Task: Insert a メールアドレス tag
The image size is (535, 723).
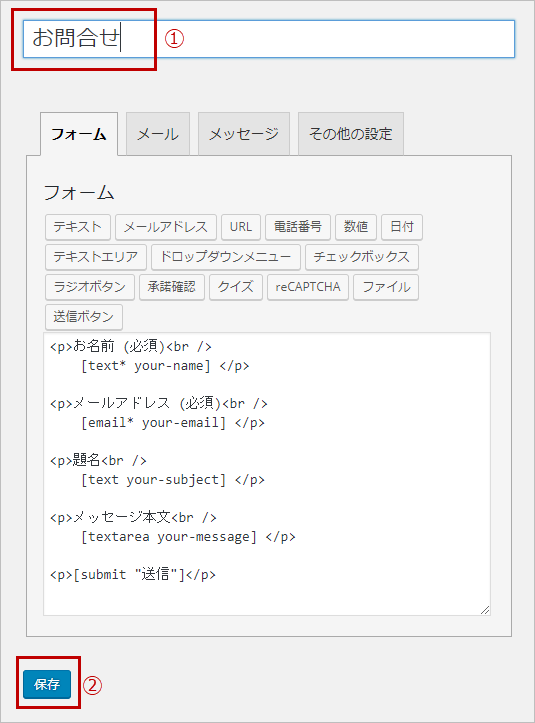Action: (x=166, y=227)
